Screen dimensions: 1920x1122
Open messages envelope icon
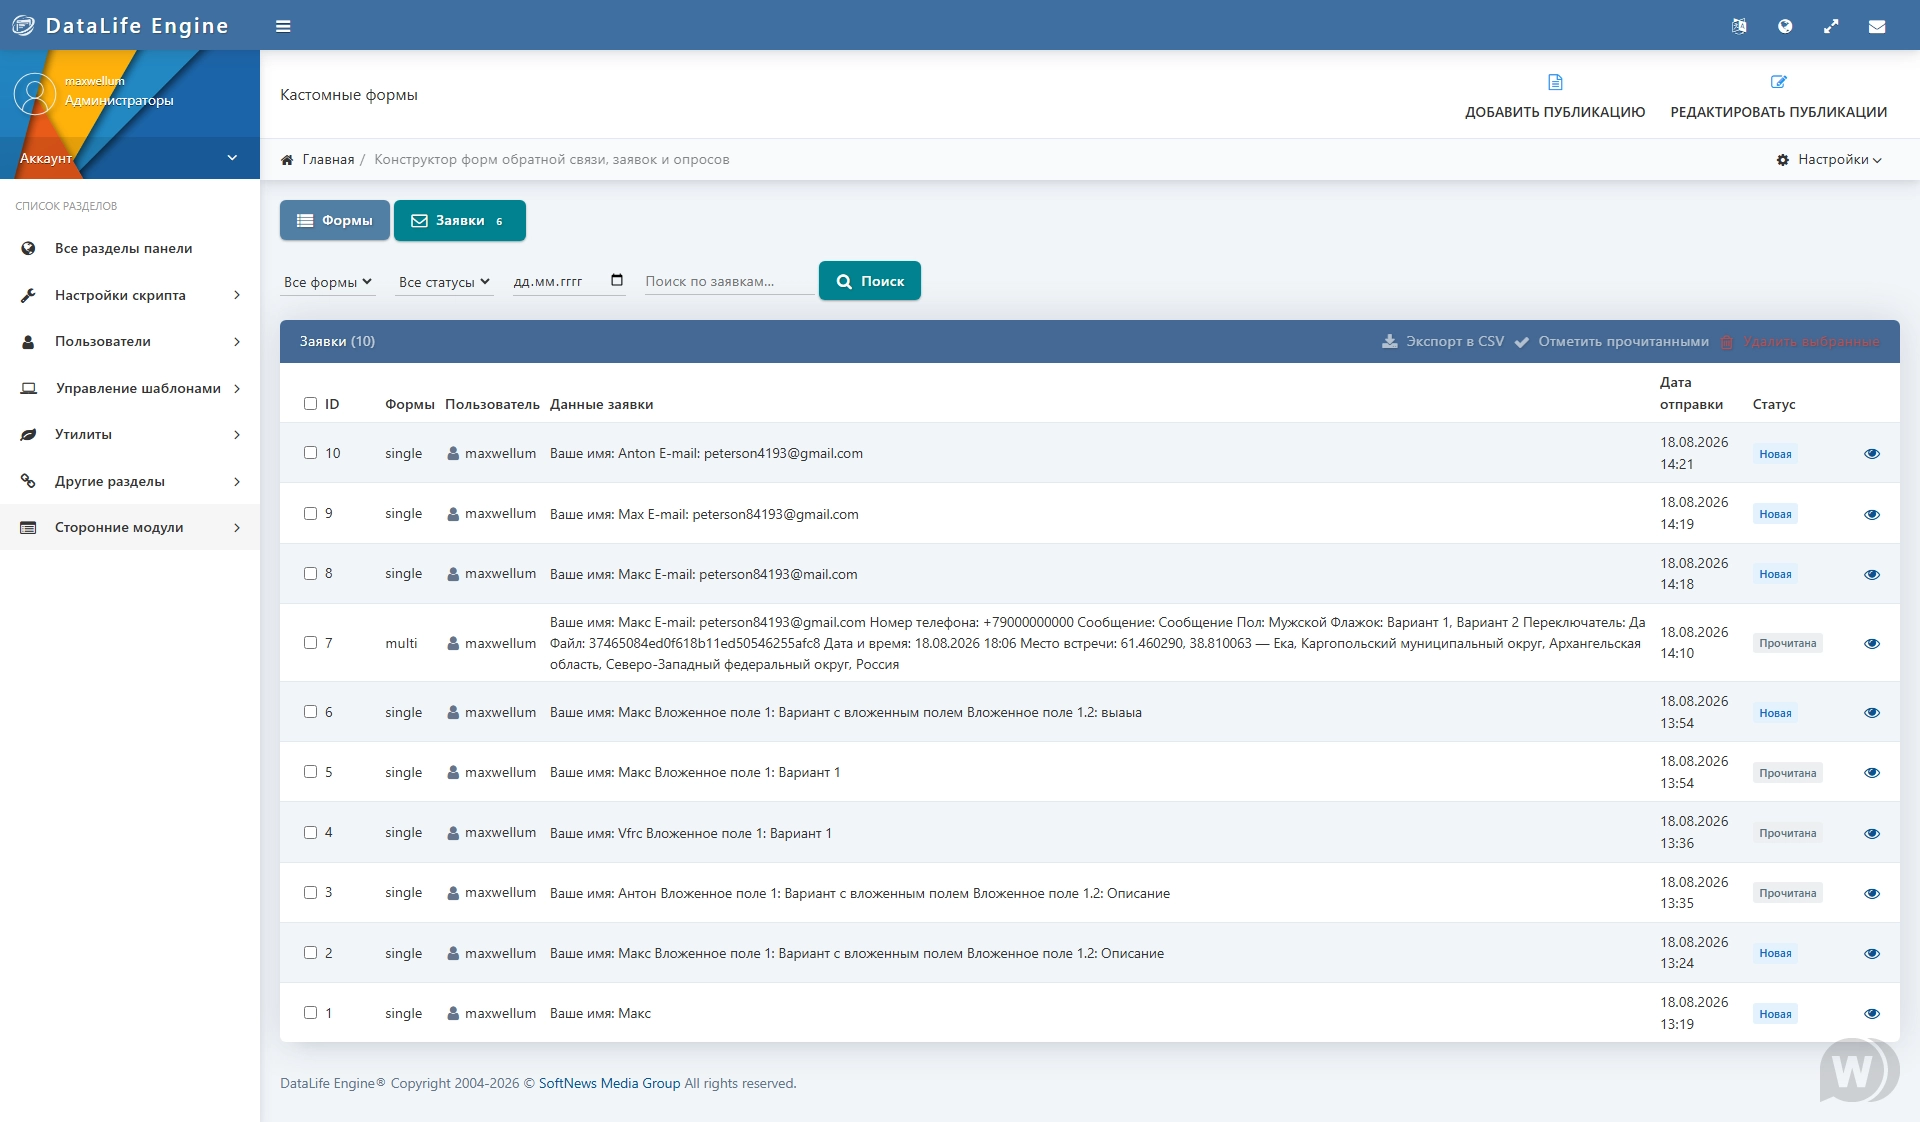[x=1877, y=26]
